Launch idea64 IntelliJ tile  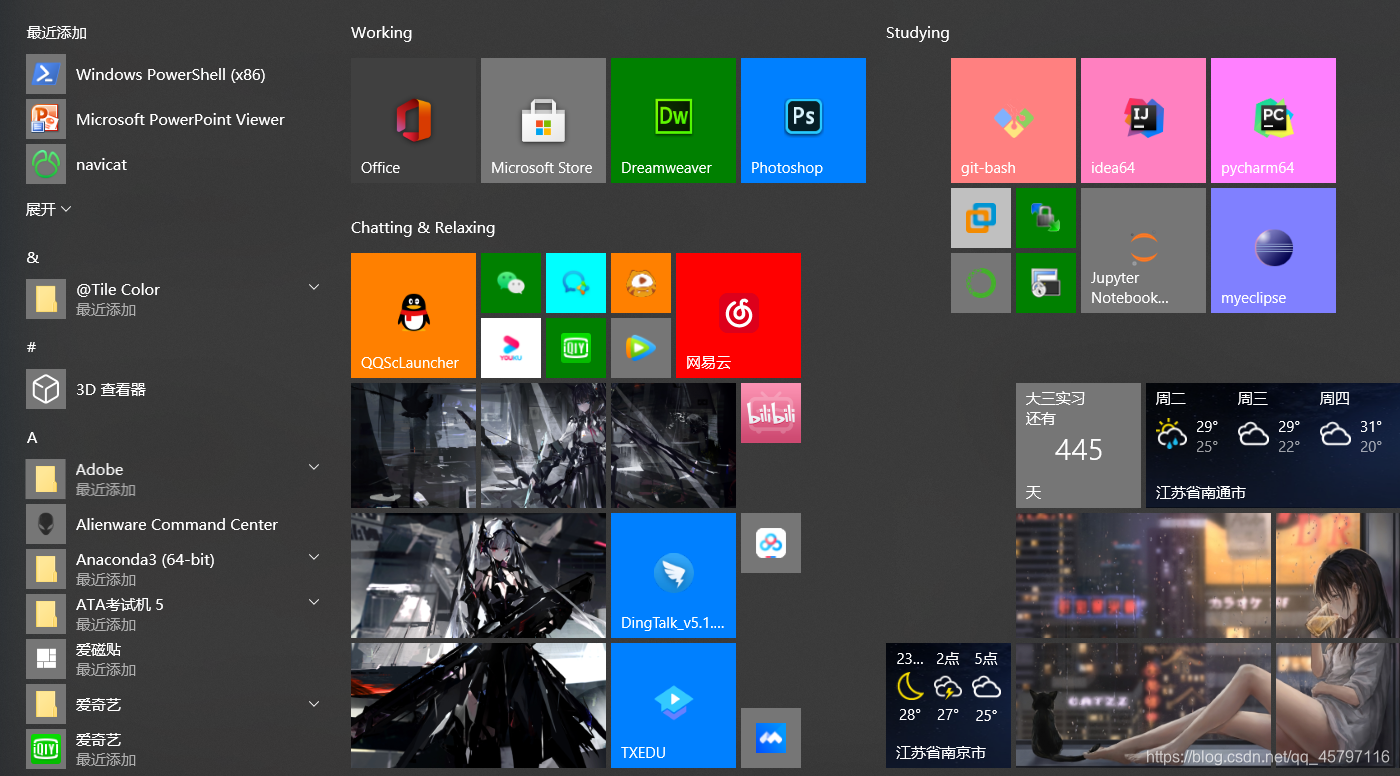(x=1143, y=120)
